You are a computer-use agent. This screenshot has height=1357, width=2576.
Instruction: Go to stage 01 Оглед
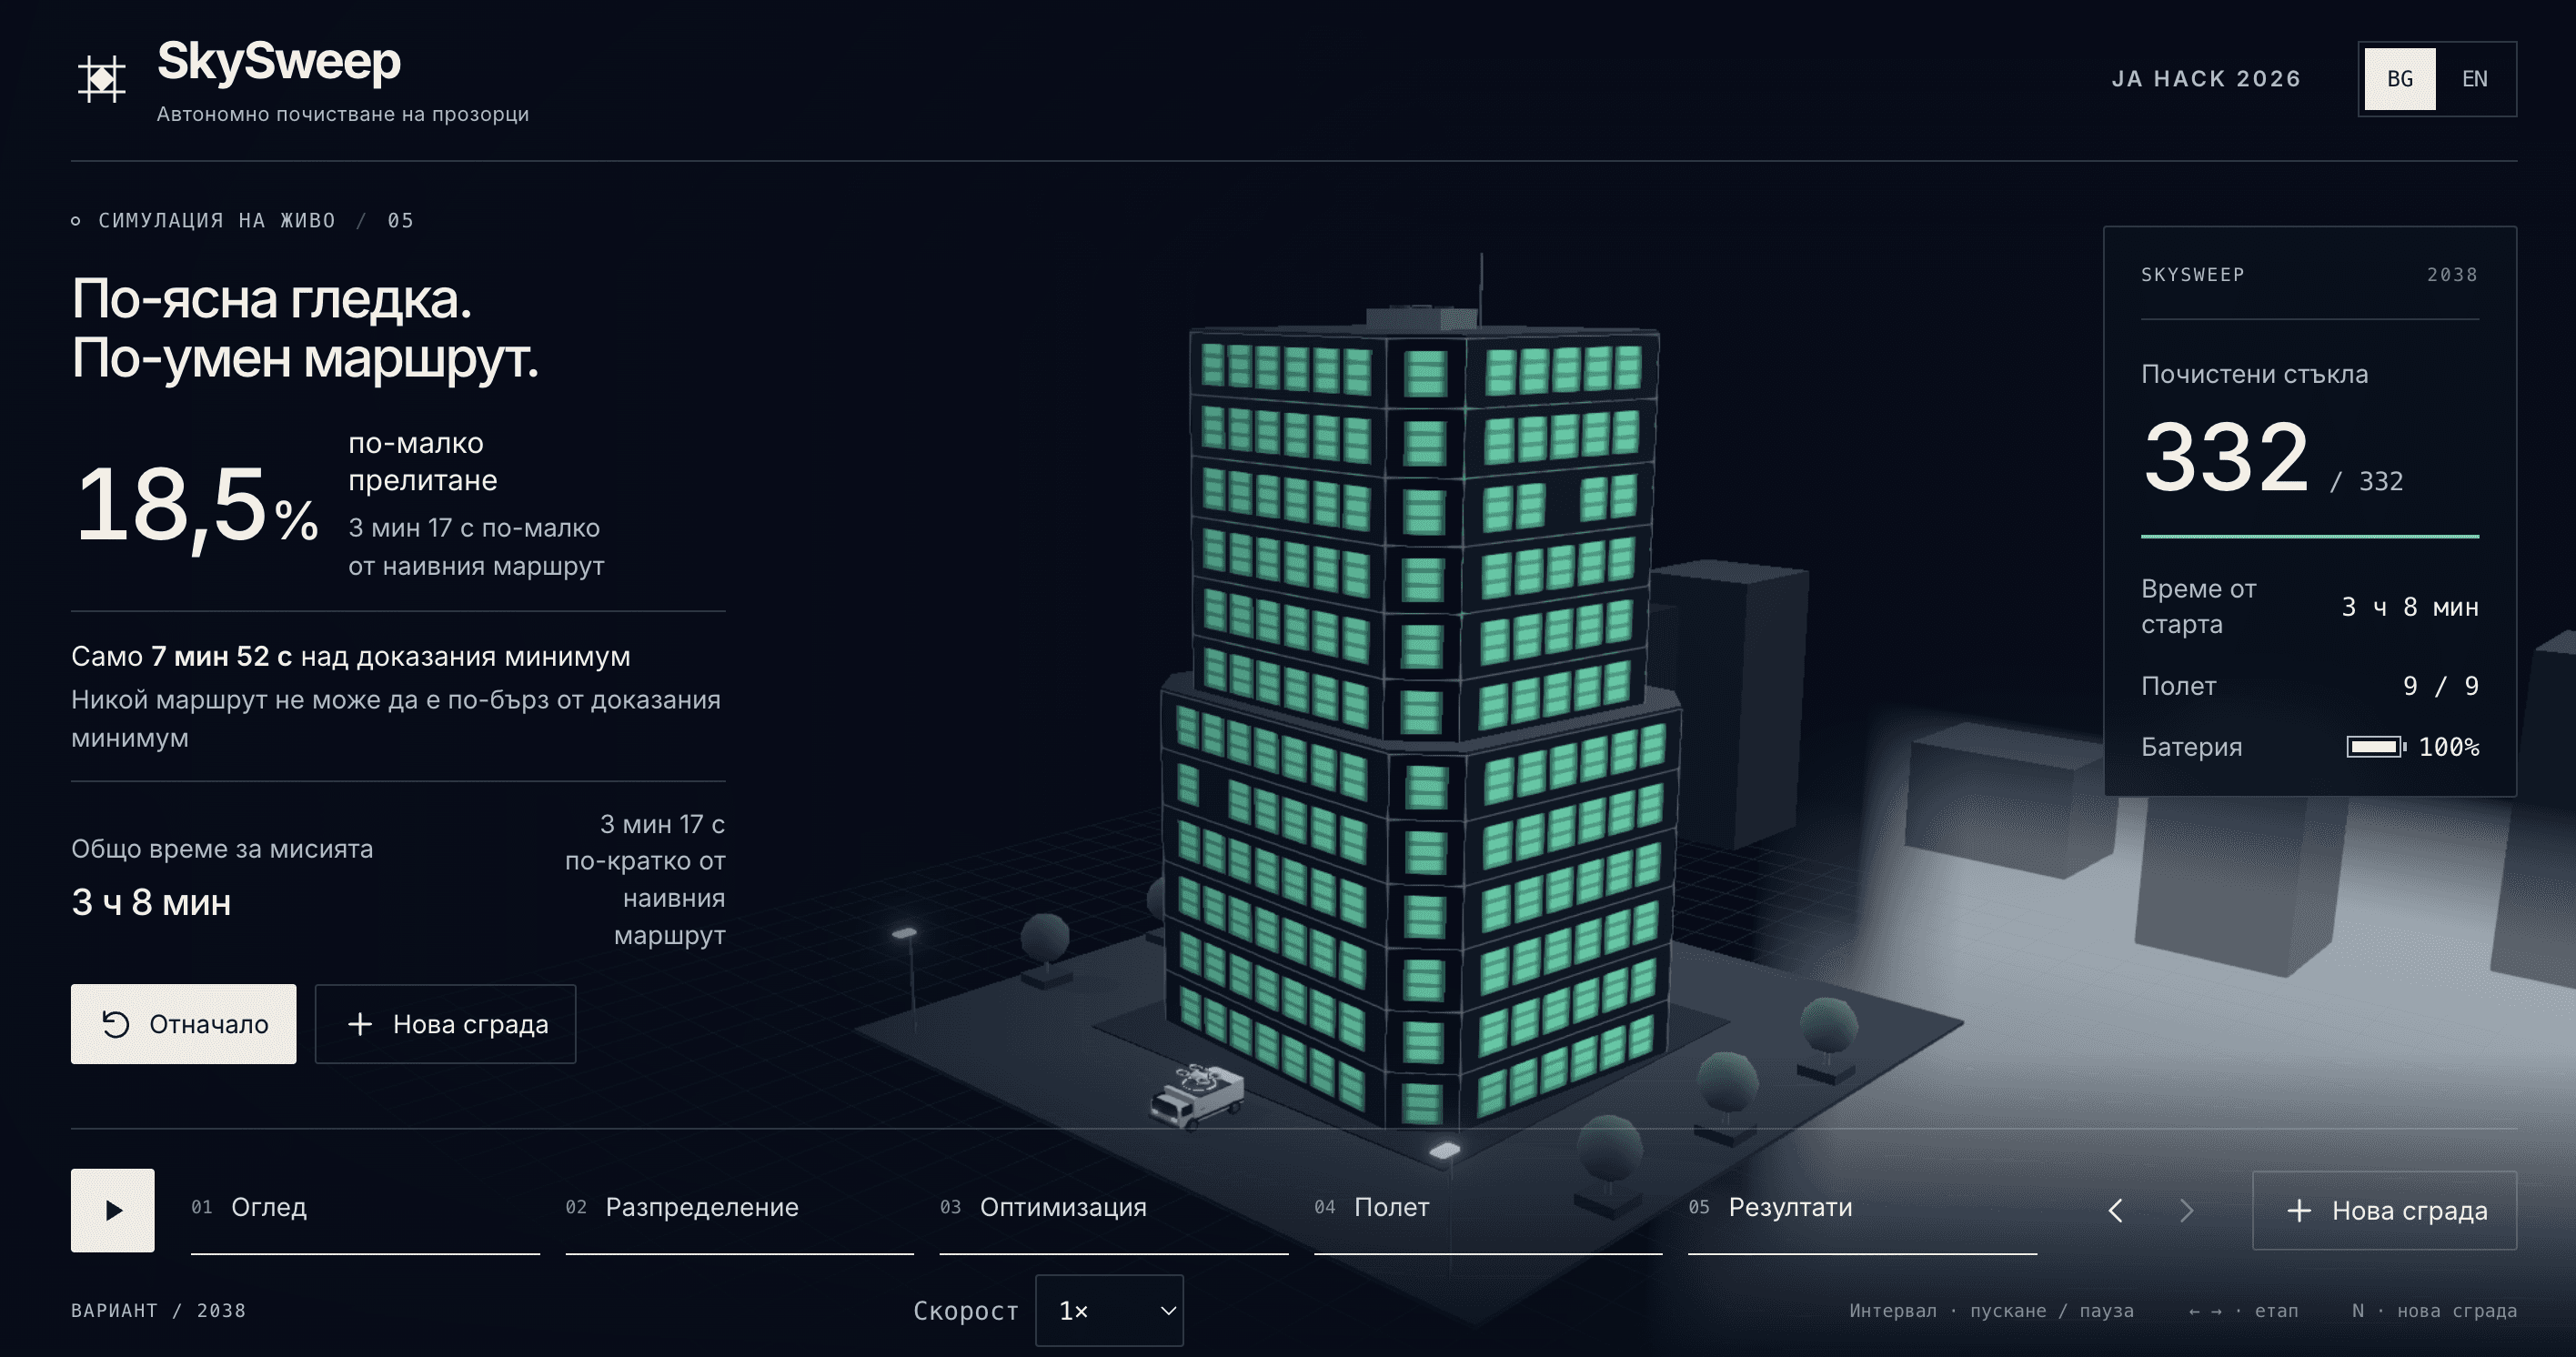(365, 1212)
